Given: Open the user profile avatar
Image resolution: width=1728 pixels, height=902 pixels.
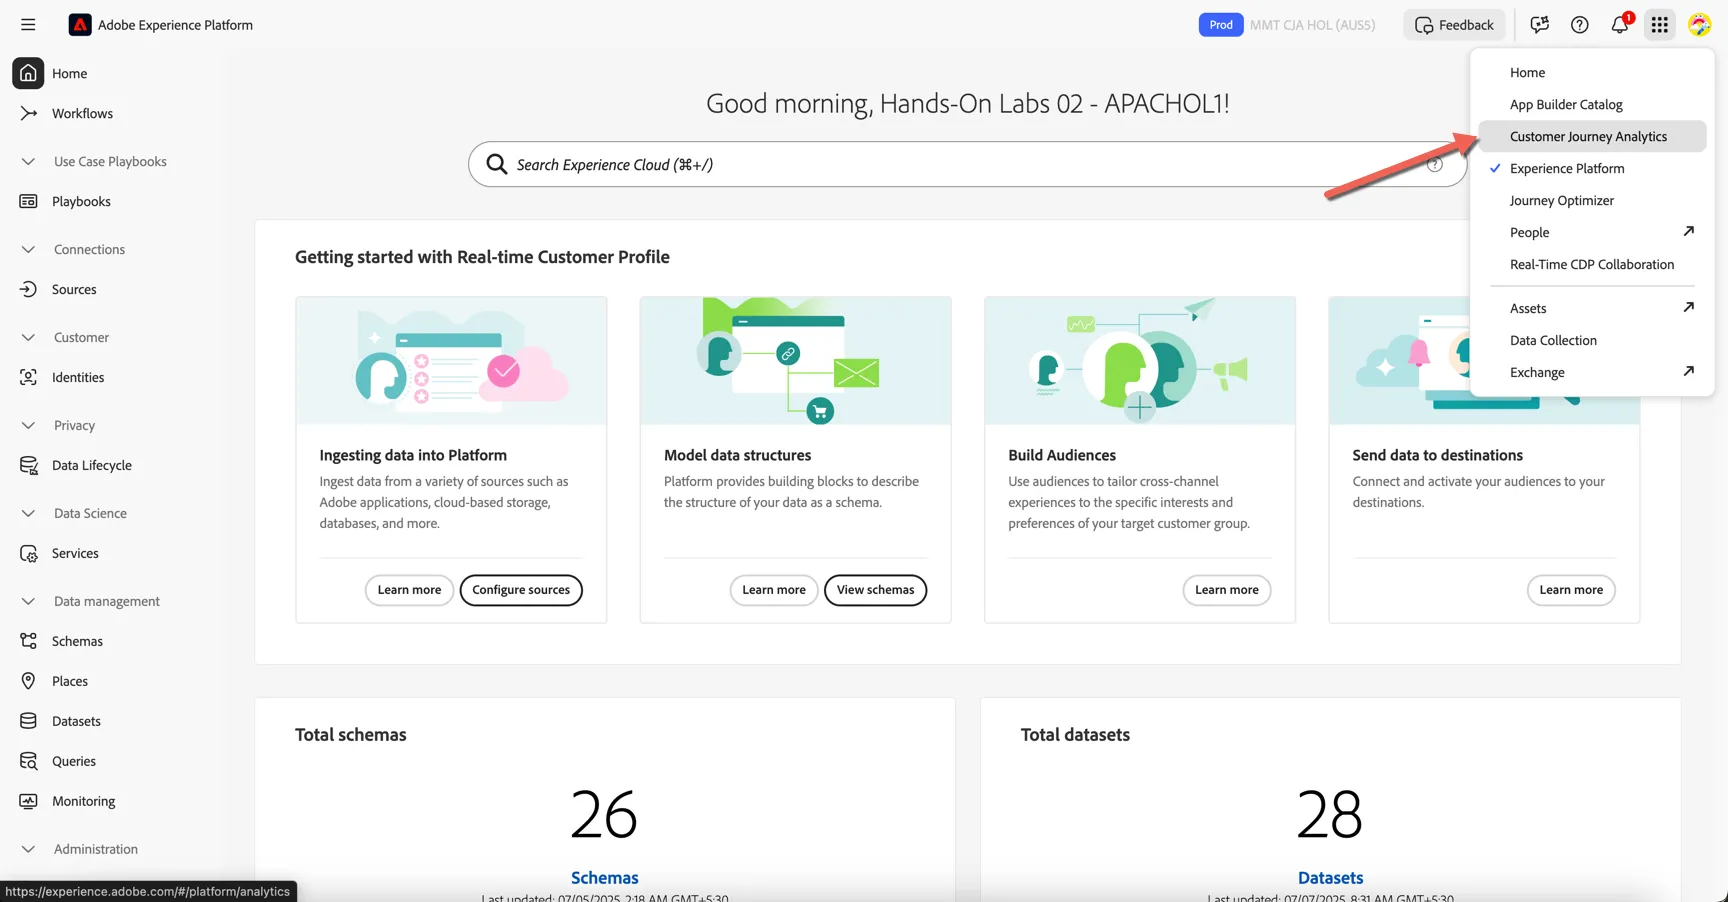Looking at the screenshot, I should pos(1700,25).
